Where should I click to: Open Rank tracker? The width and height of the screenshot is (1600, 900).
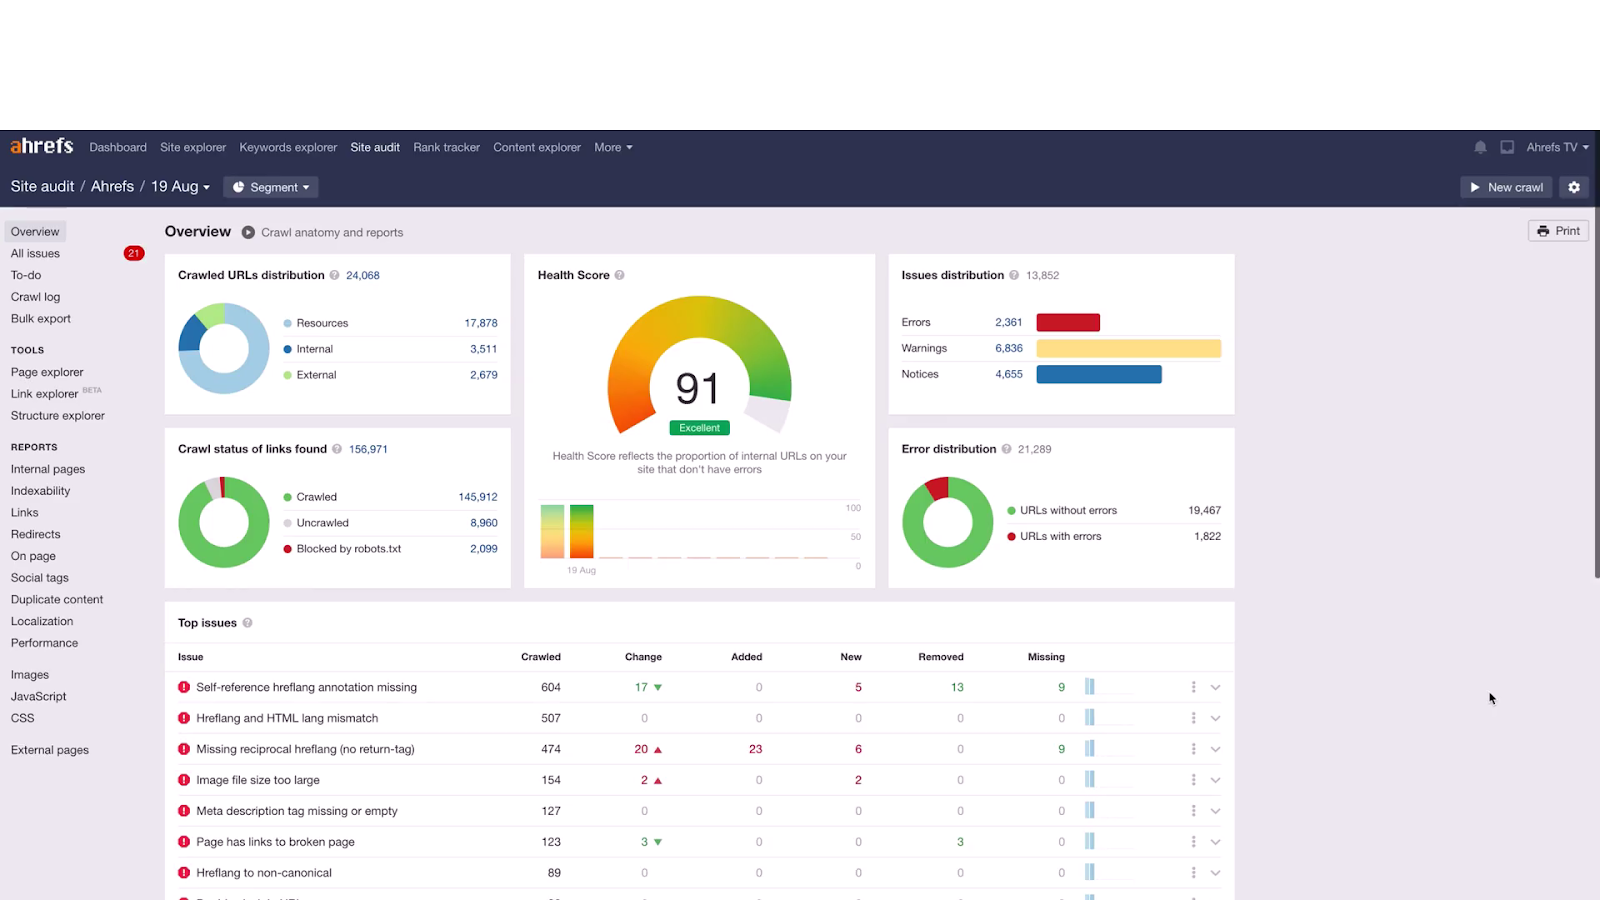coord(446,147)
